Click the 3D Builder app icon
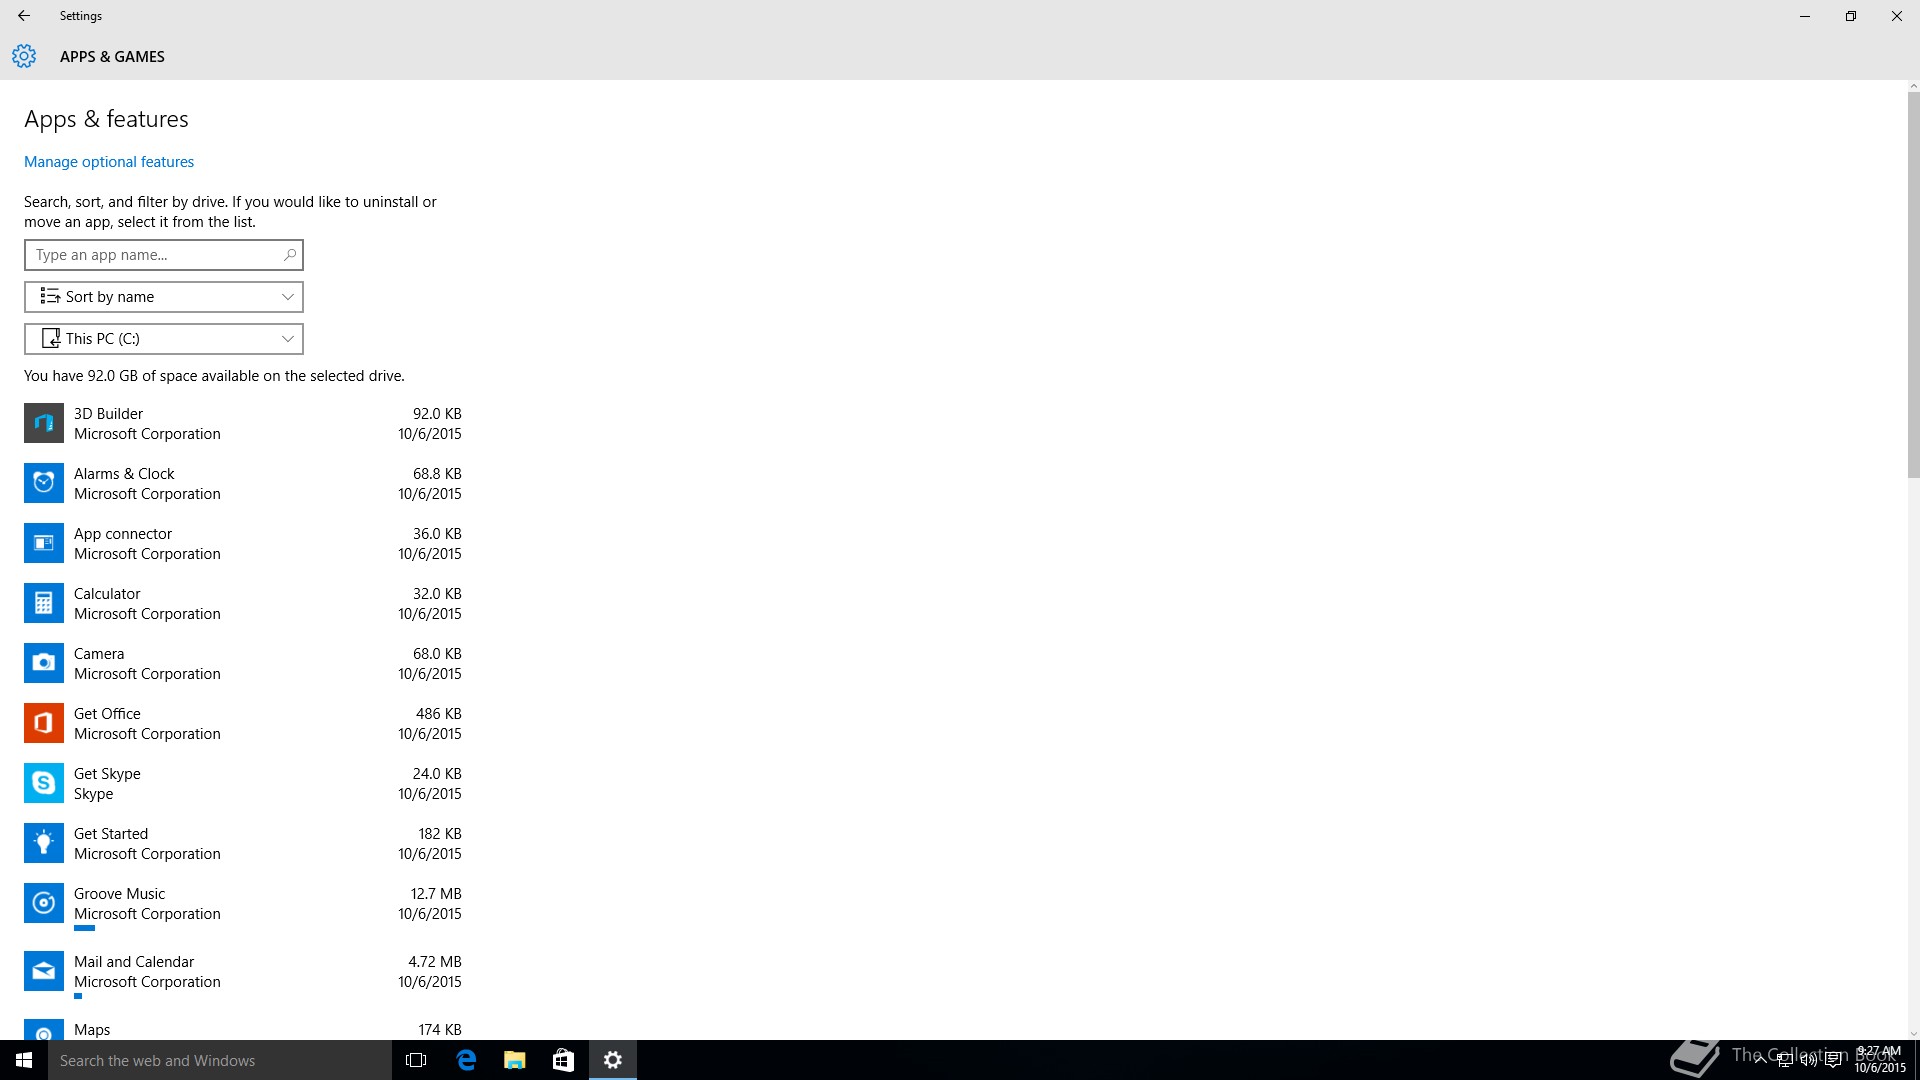Screen dimensions: 1920x1080 [x=44, y=423]
